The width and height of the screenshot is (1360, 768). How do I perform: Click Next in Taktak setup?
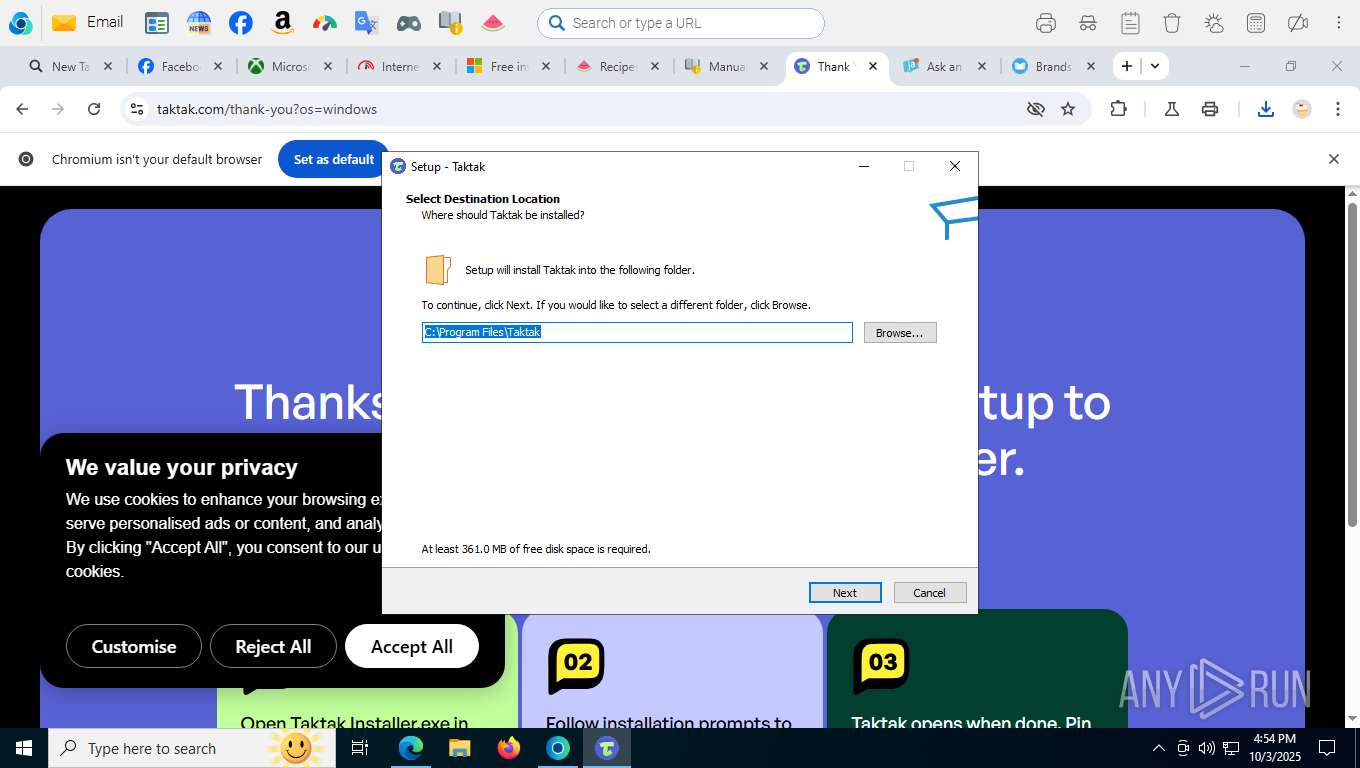coord(845,593)
